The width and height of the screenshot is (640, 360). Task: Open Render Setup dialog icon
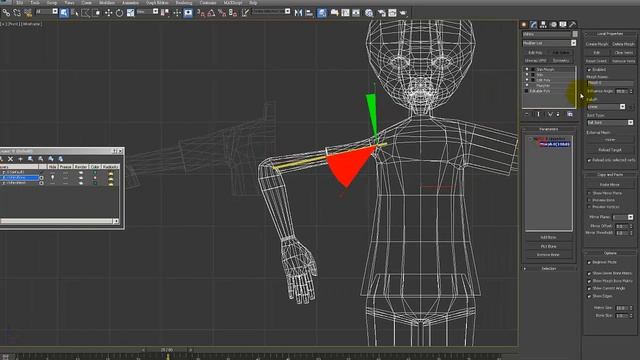[381, 13]
